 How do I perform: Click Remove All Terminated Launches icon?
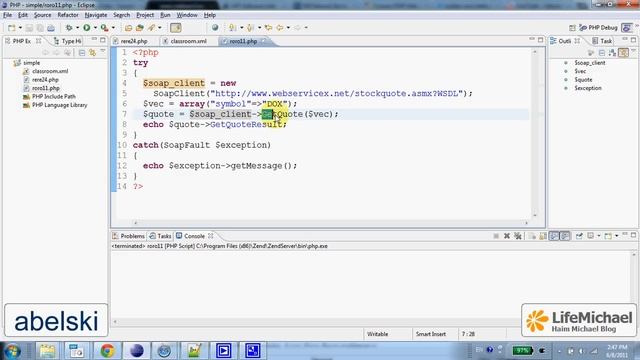518,236
